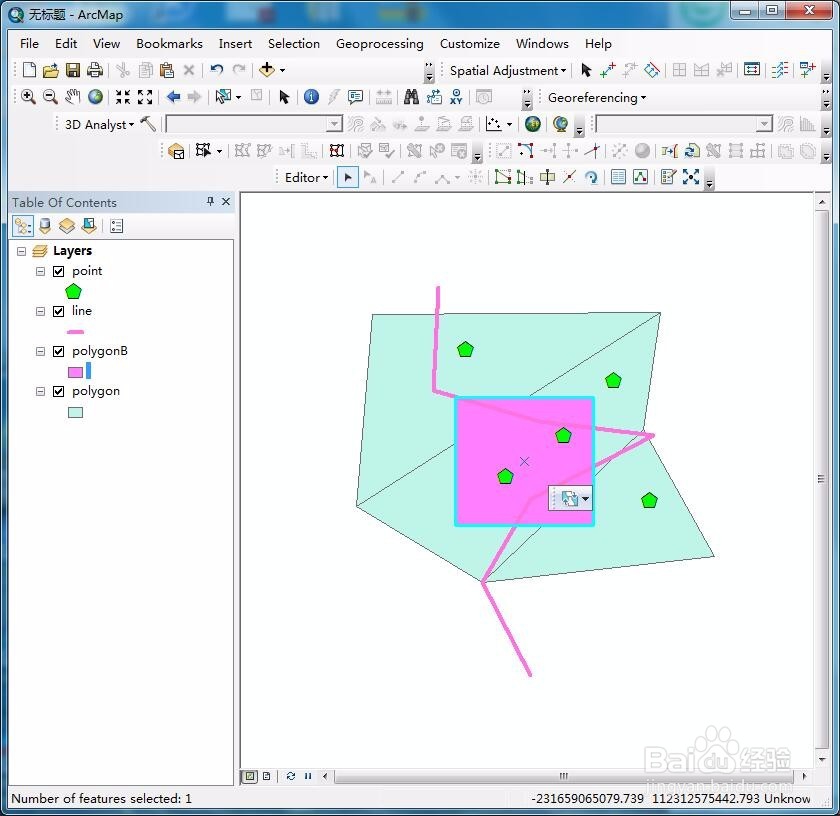Open the Geoprocessing menu
This screenshot has height=816, width=840.
click(x=379, y=44)
